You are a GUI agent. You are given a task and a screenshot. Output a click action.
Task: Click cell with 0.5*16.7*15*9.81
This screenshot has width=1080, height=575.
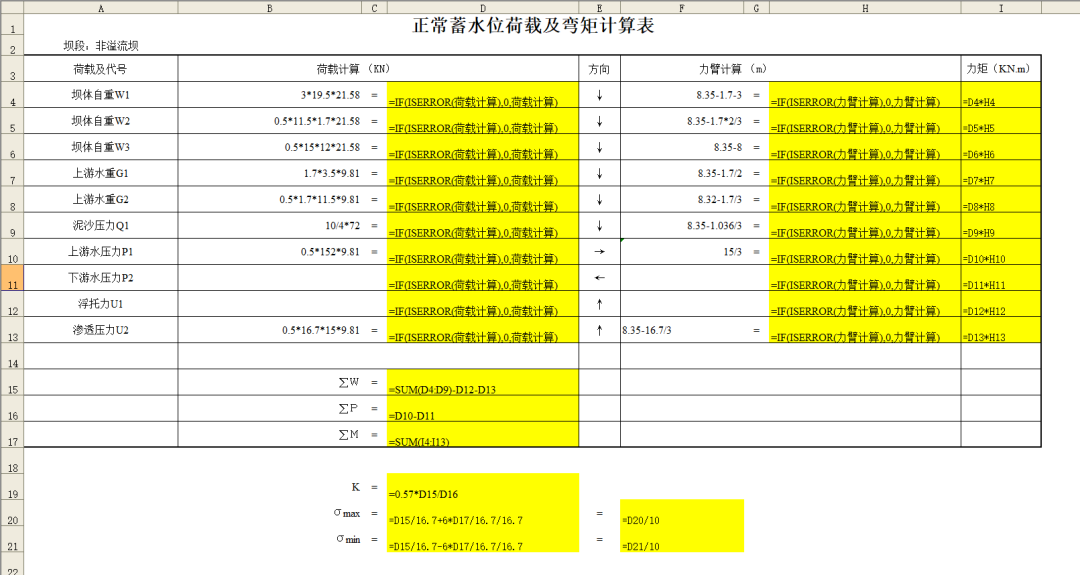(x=269, y=330)
